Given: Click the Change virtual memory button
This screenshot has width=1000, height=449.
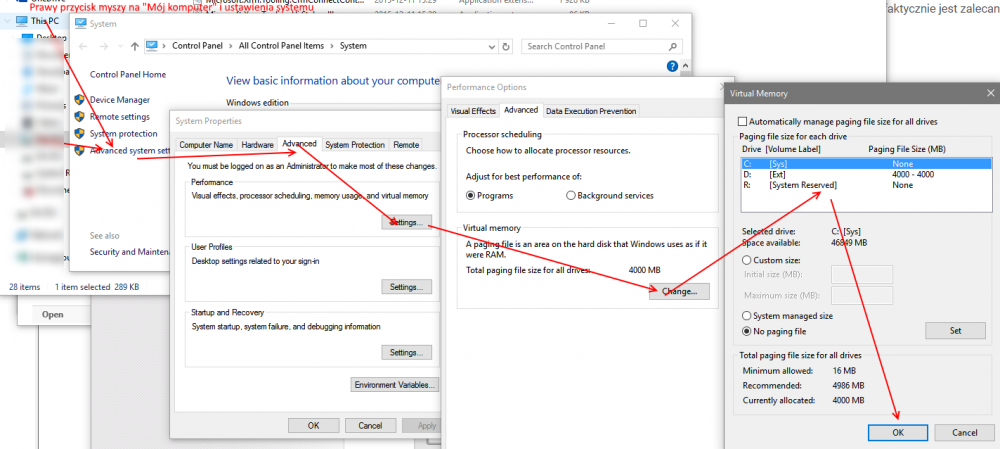Looking at the screenshot, I should [x=679, y=291].
